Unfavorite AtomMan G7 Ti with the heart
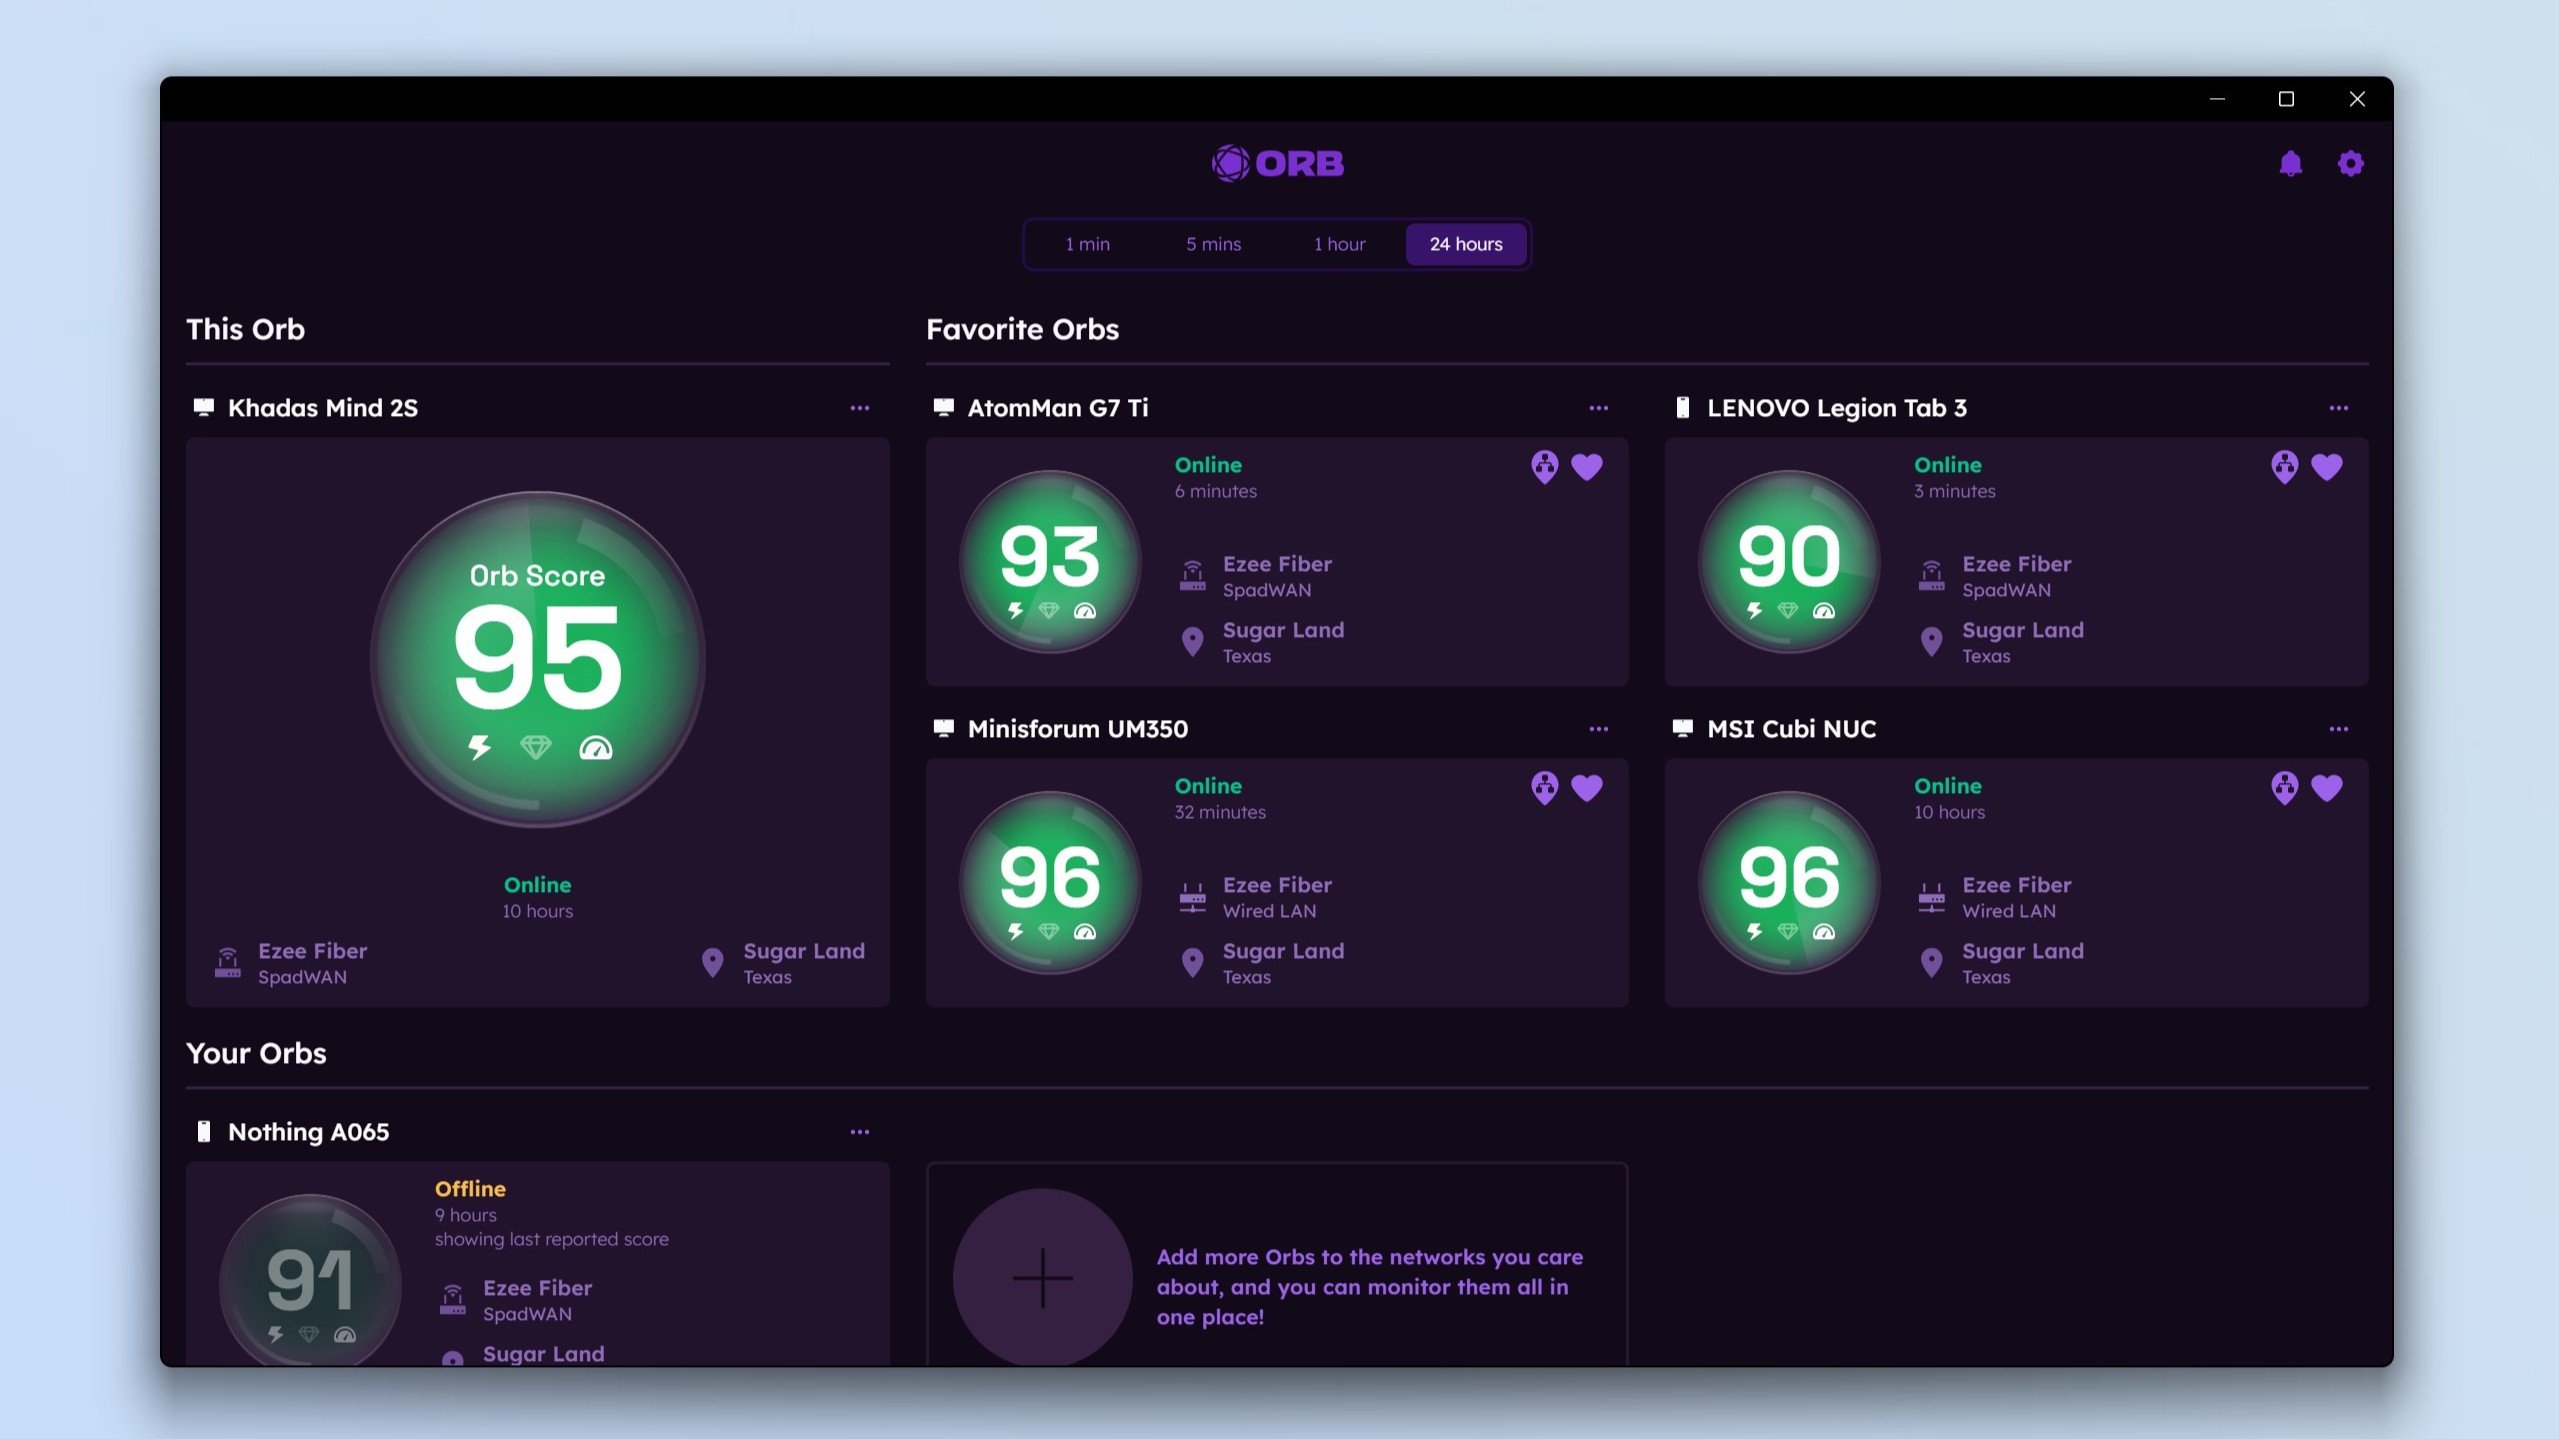This screenshot has height=1439, width=2559. click(1587, 467)
